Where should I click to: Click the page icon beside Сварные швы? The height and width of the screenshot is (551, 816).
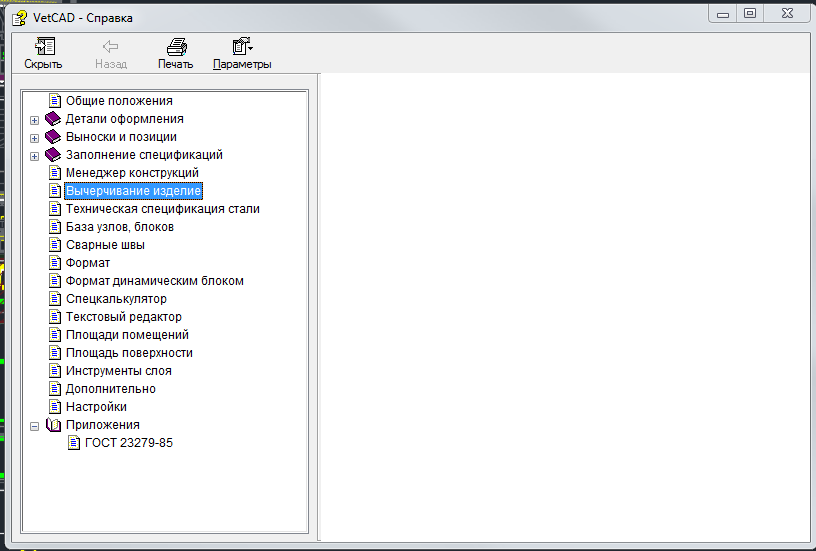(x=55, y=245)
